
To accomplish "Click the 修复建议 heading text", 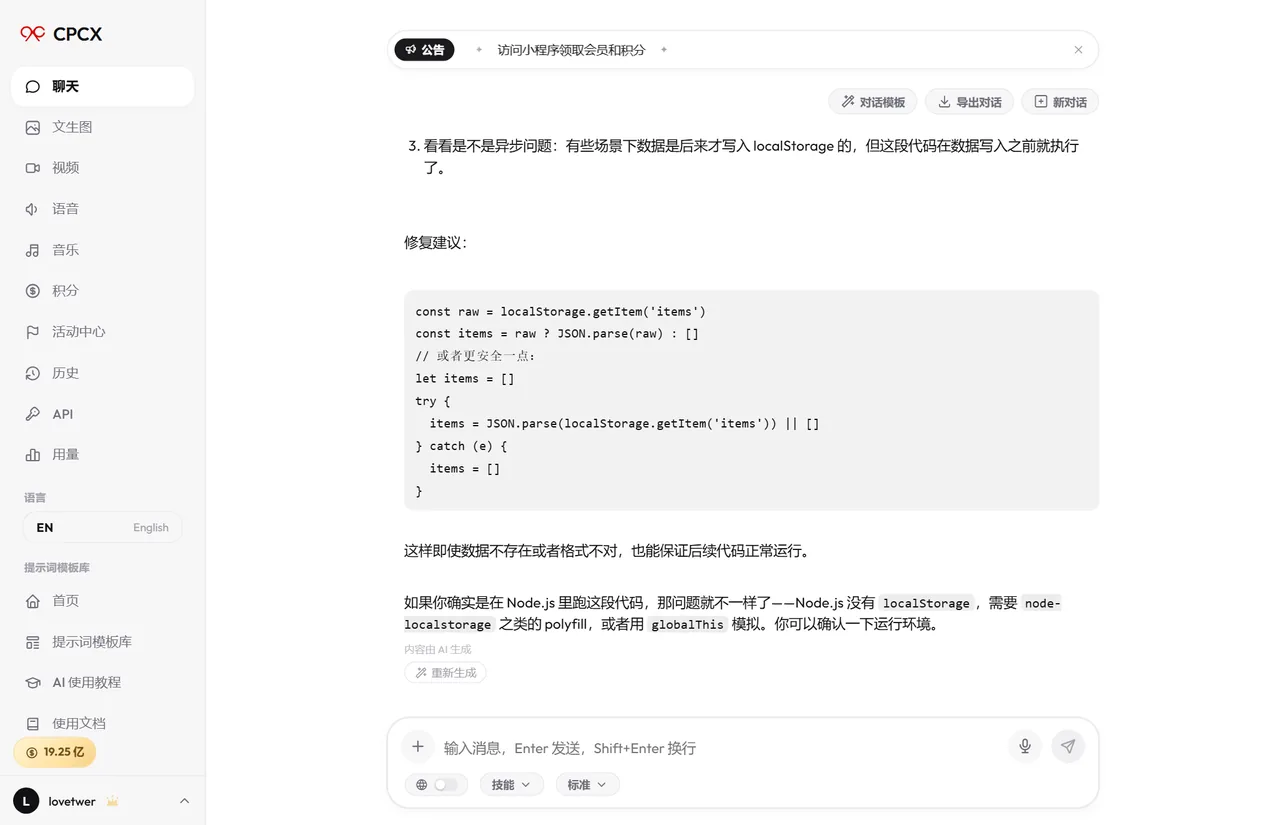I will point(435,243).
